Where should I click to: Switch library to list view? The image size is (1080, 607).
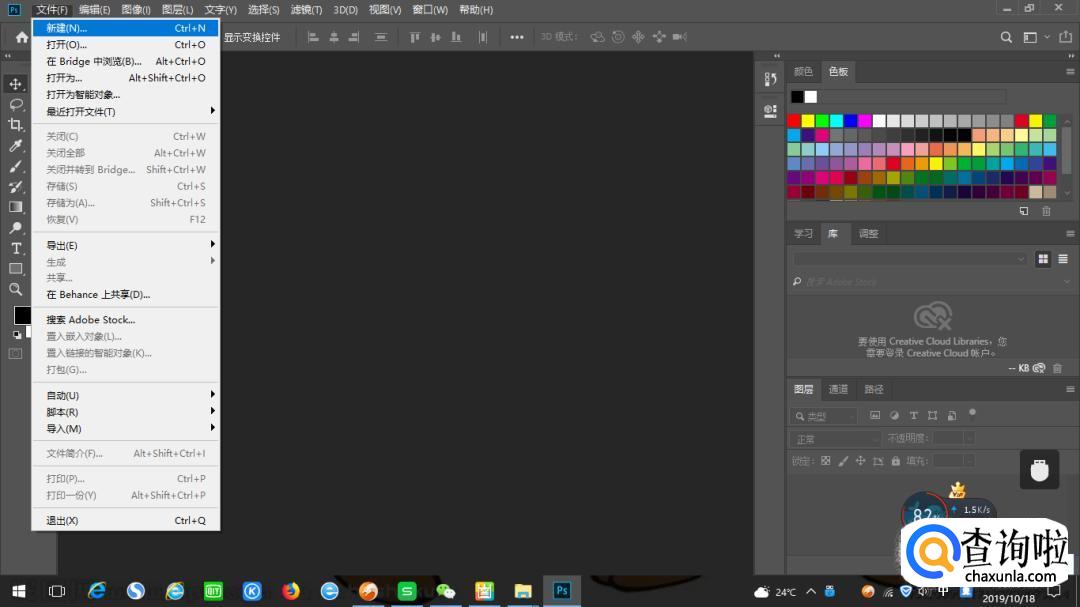[x=1062, y=259]
